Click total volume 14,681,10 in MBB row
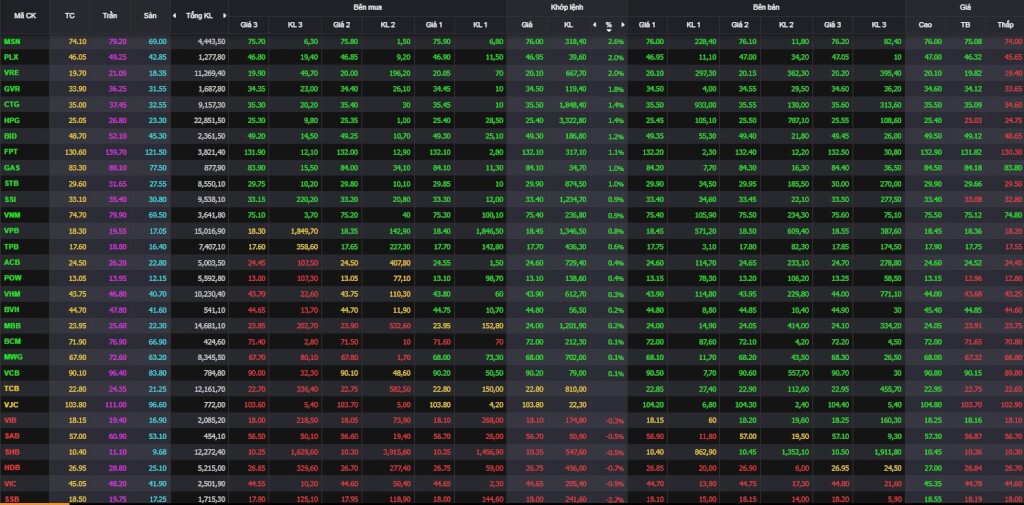Viewport: 1024px width, 505px height. click(x=211, y=325)
